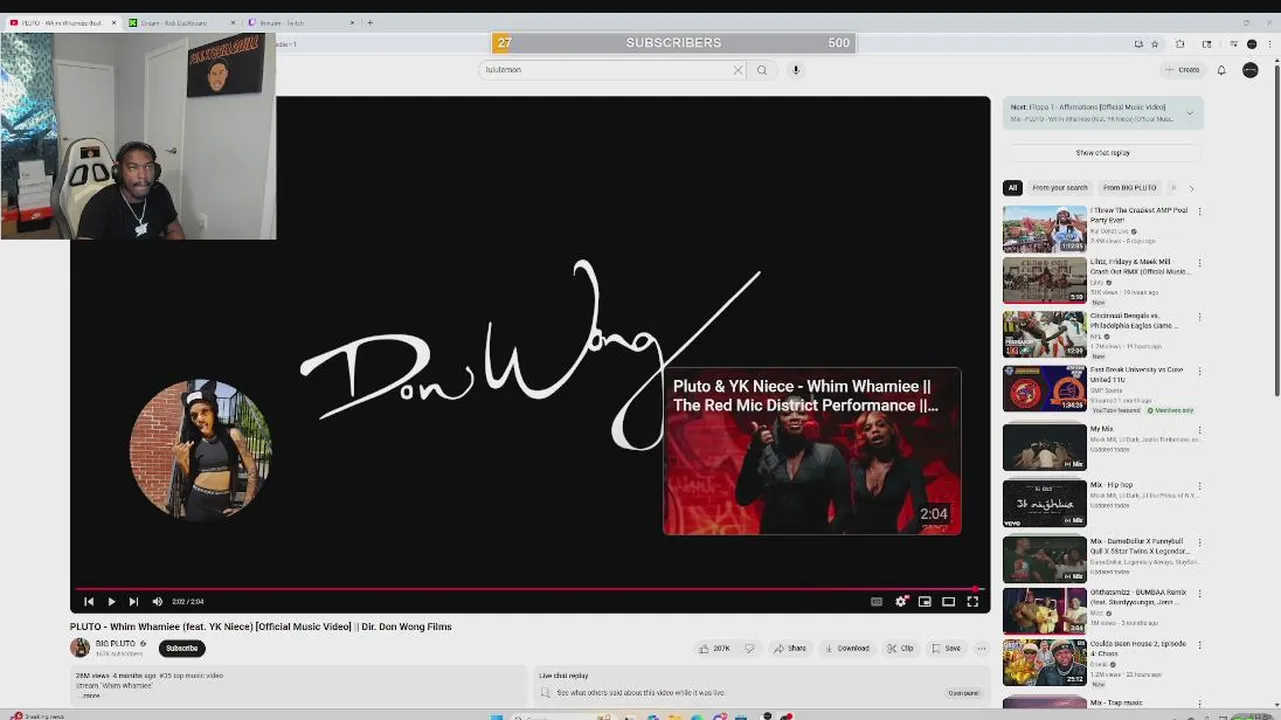Open notifications bell
This screenshot has height=720, width=1281.
[x=1221, y=70]
